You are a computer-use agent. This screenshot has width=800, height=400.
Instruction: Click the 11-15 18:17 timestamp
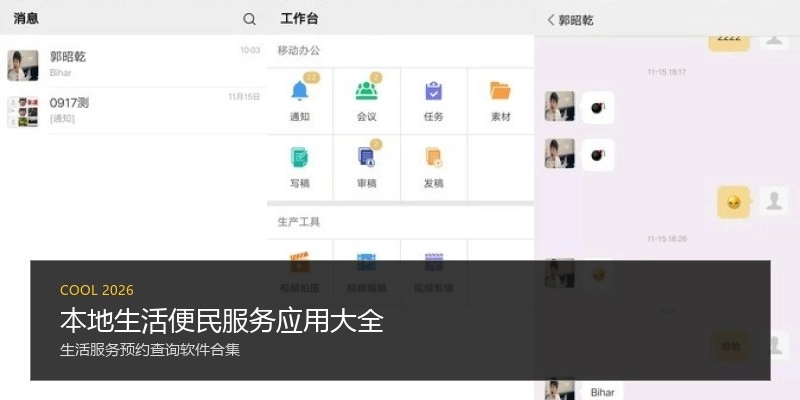click(667, 72)
